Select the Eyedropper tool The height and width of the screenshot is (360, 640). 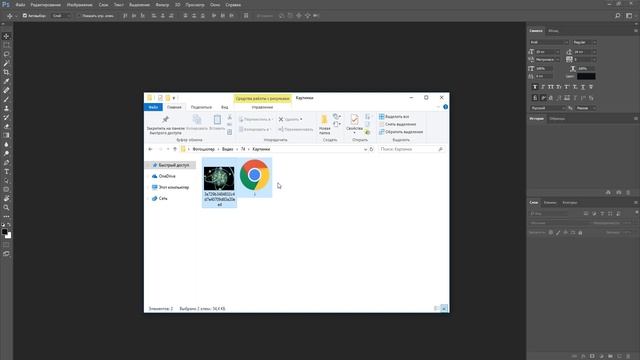(6, 81)
